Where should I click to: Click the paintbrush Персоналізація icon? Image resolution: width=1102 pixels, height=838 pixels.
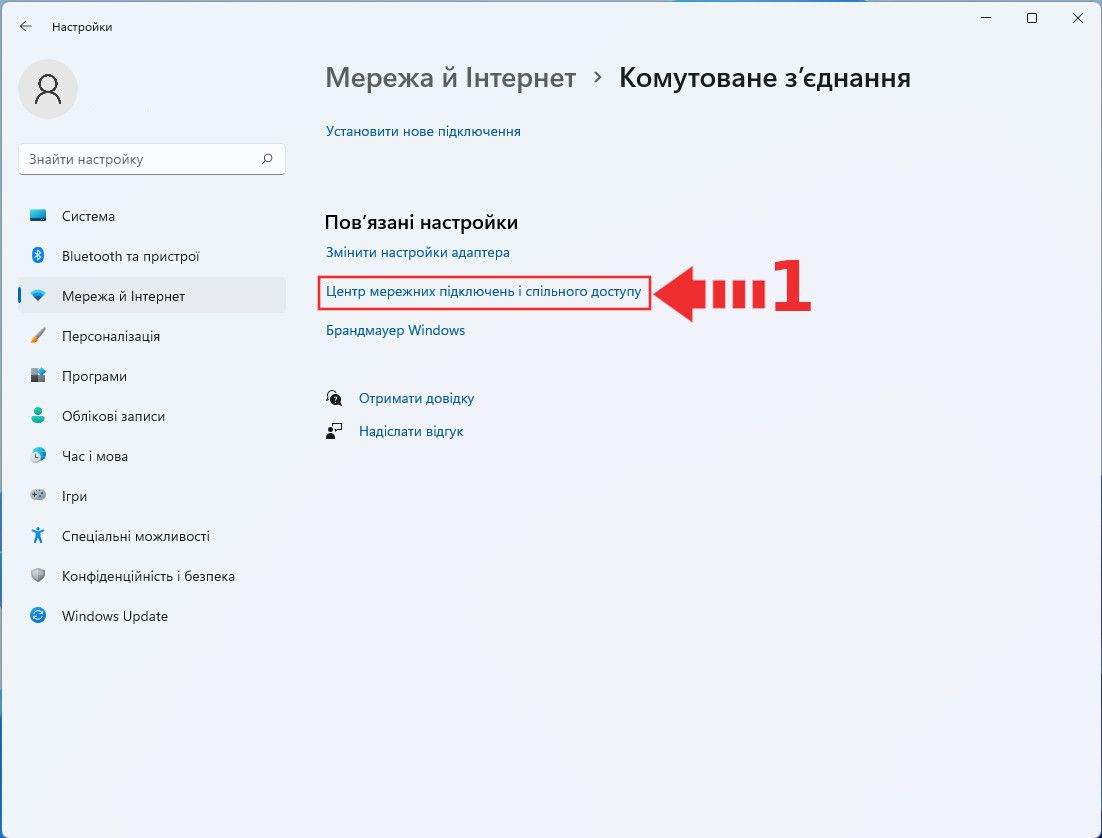coord(38,335)
